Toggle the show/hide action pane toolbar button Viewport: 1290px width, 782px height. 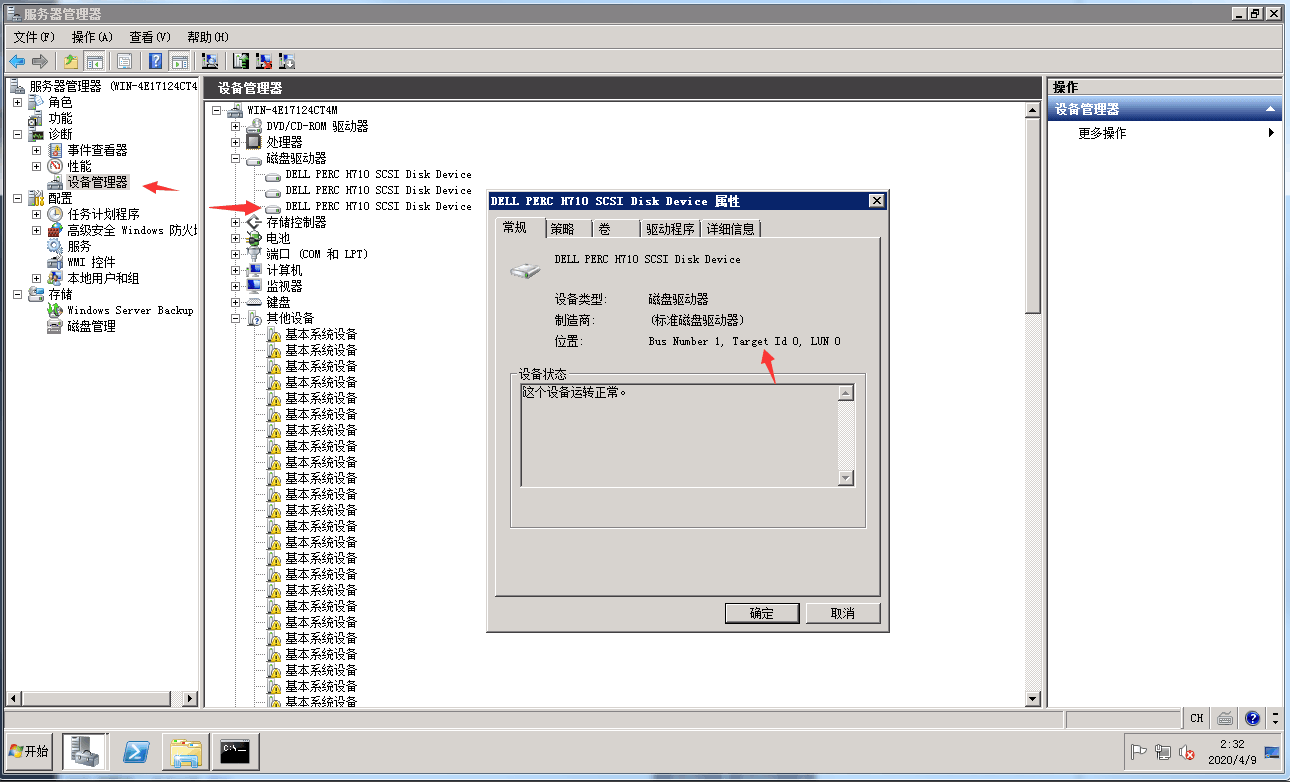[x=180, y=61]
